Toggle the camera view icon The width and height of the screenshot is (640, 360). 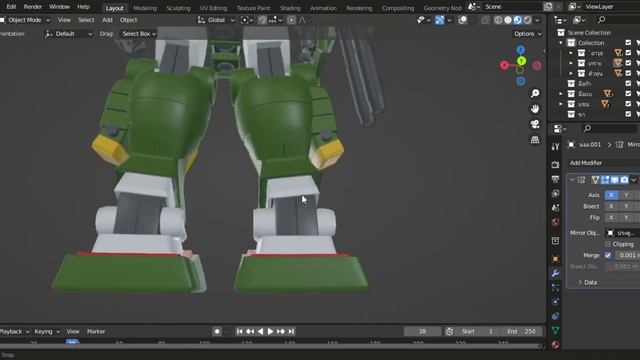point(535,124)
